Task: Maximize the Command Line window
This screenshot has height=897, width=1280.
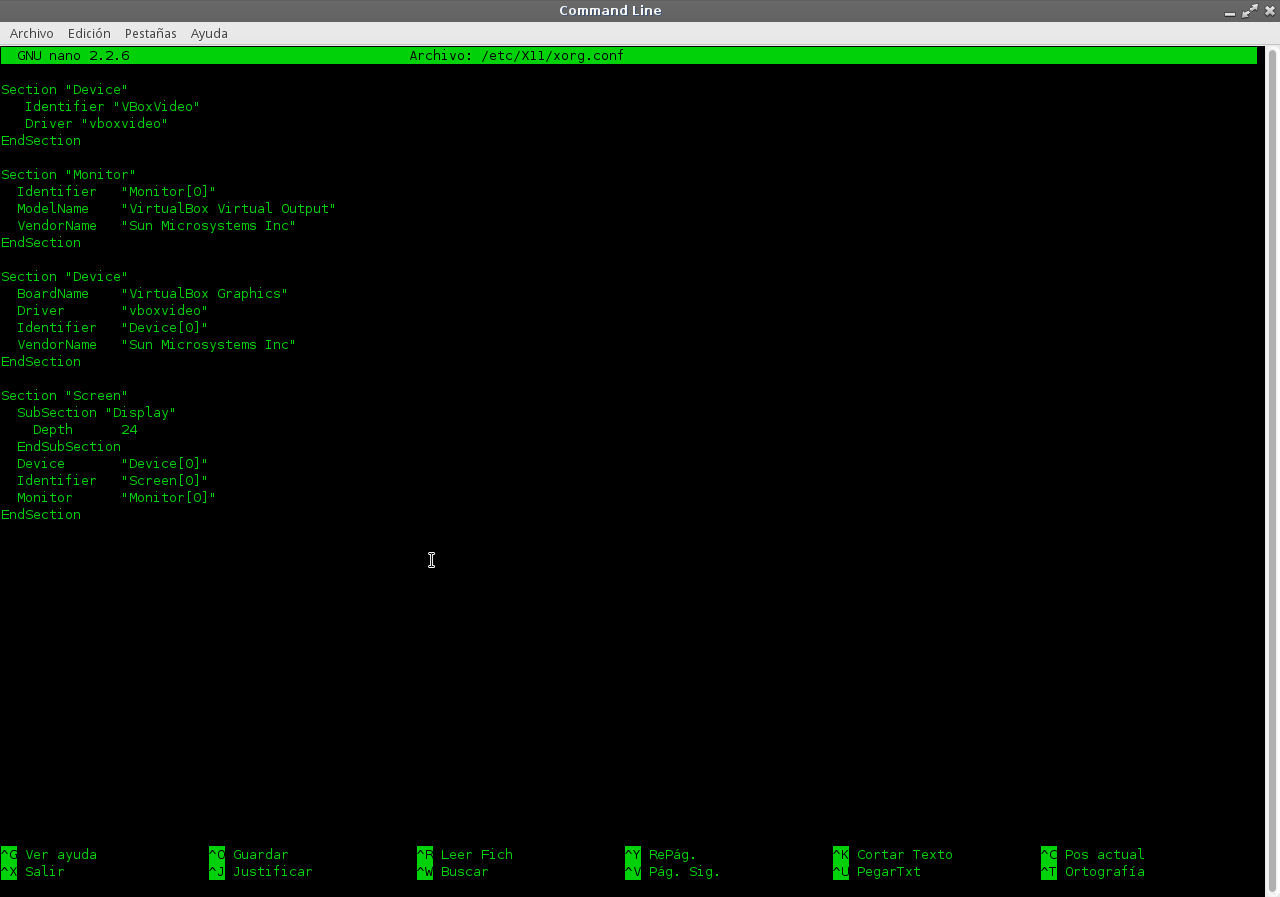Action: [1250, 11]
